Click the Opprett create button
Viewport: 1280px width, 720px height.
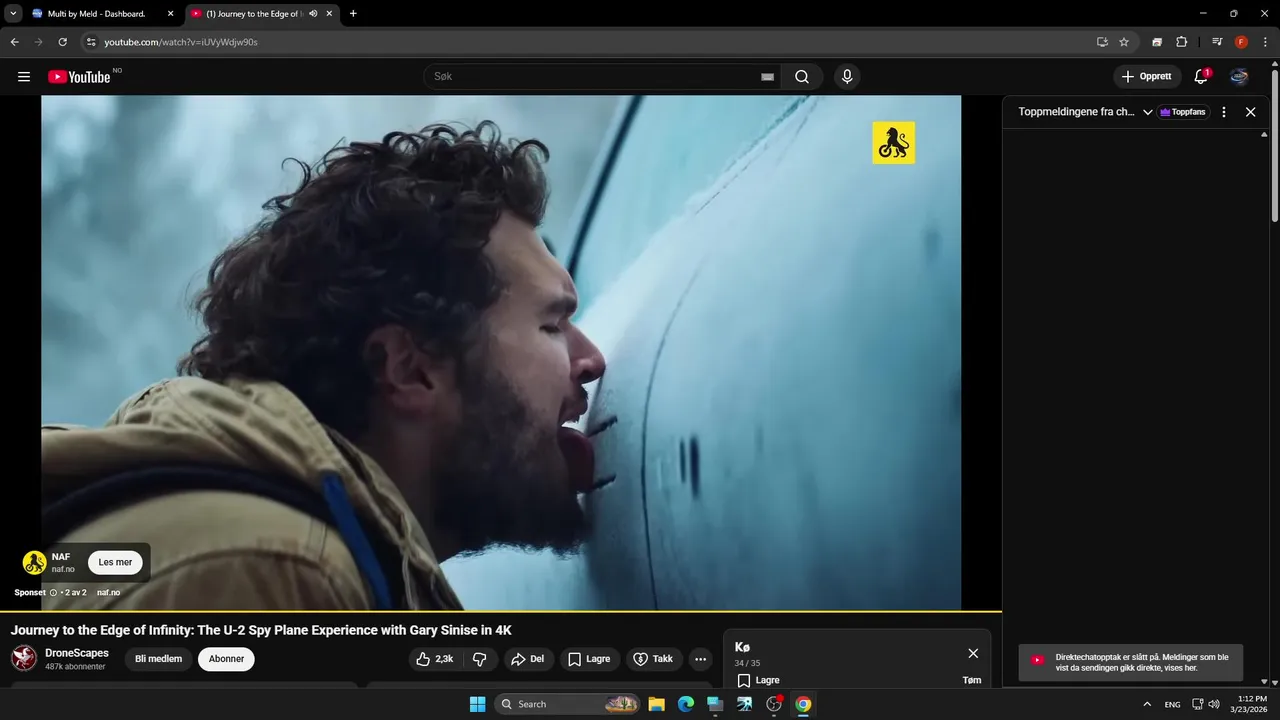pyautogui.click(x=1147, y=77)
